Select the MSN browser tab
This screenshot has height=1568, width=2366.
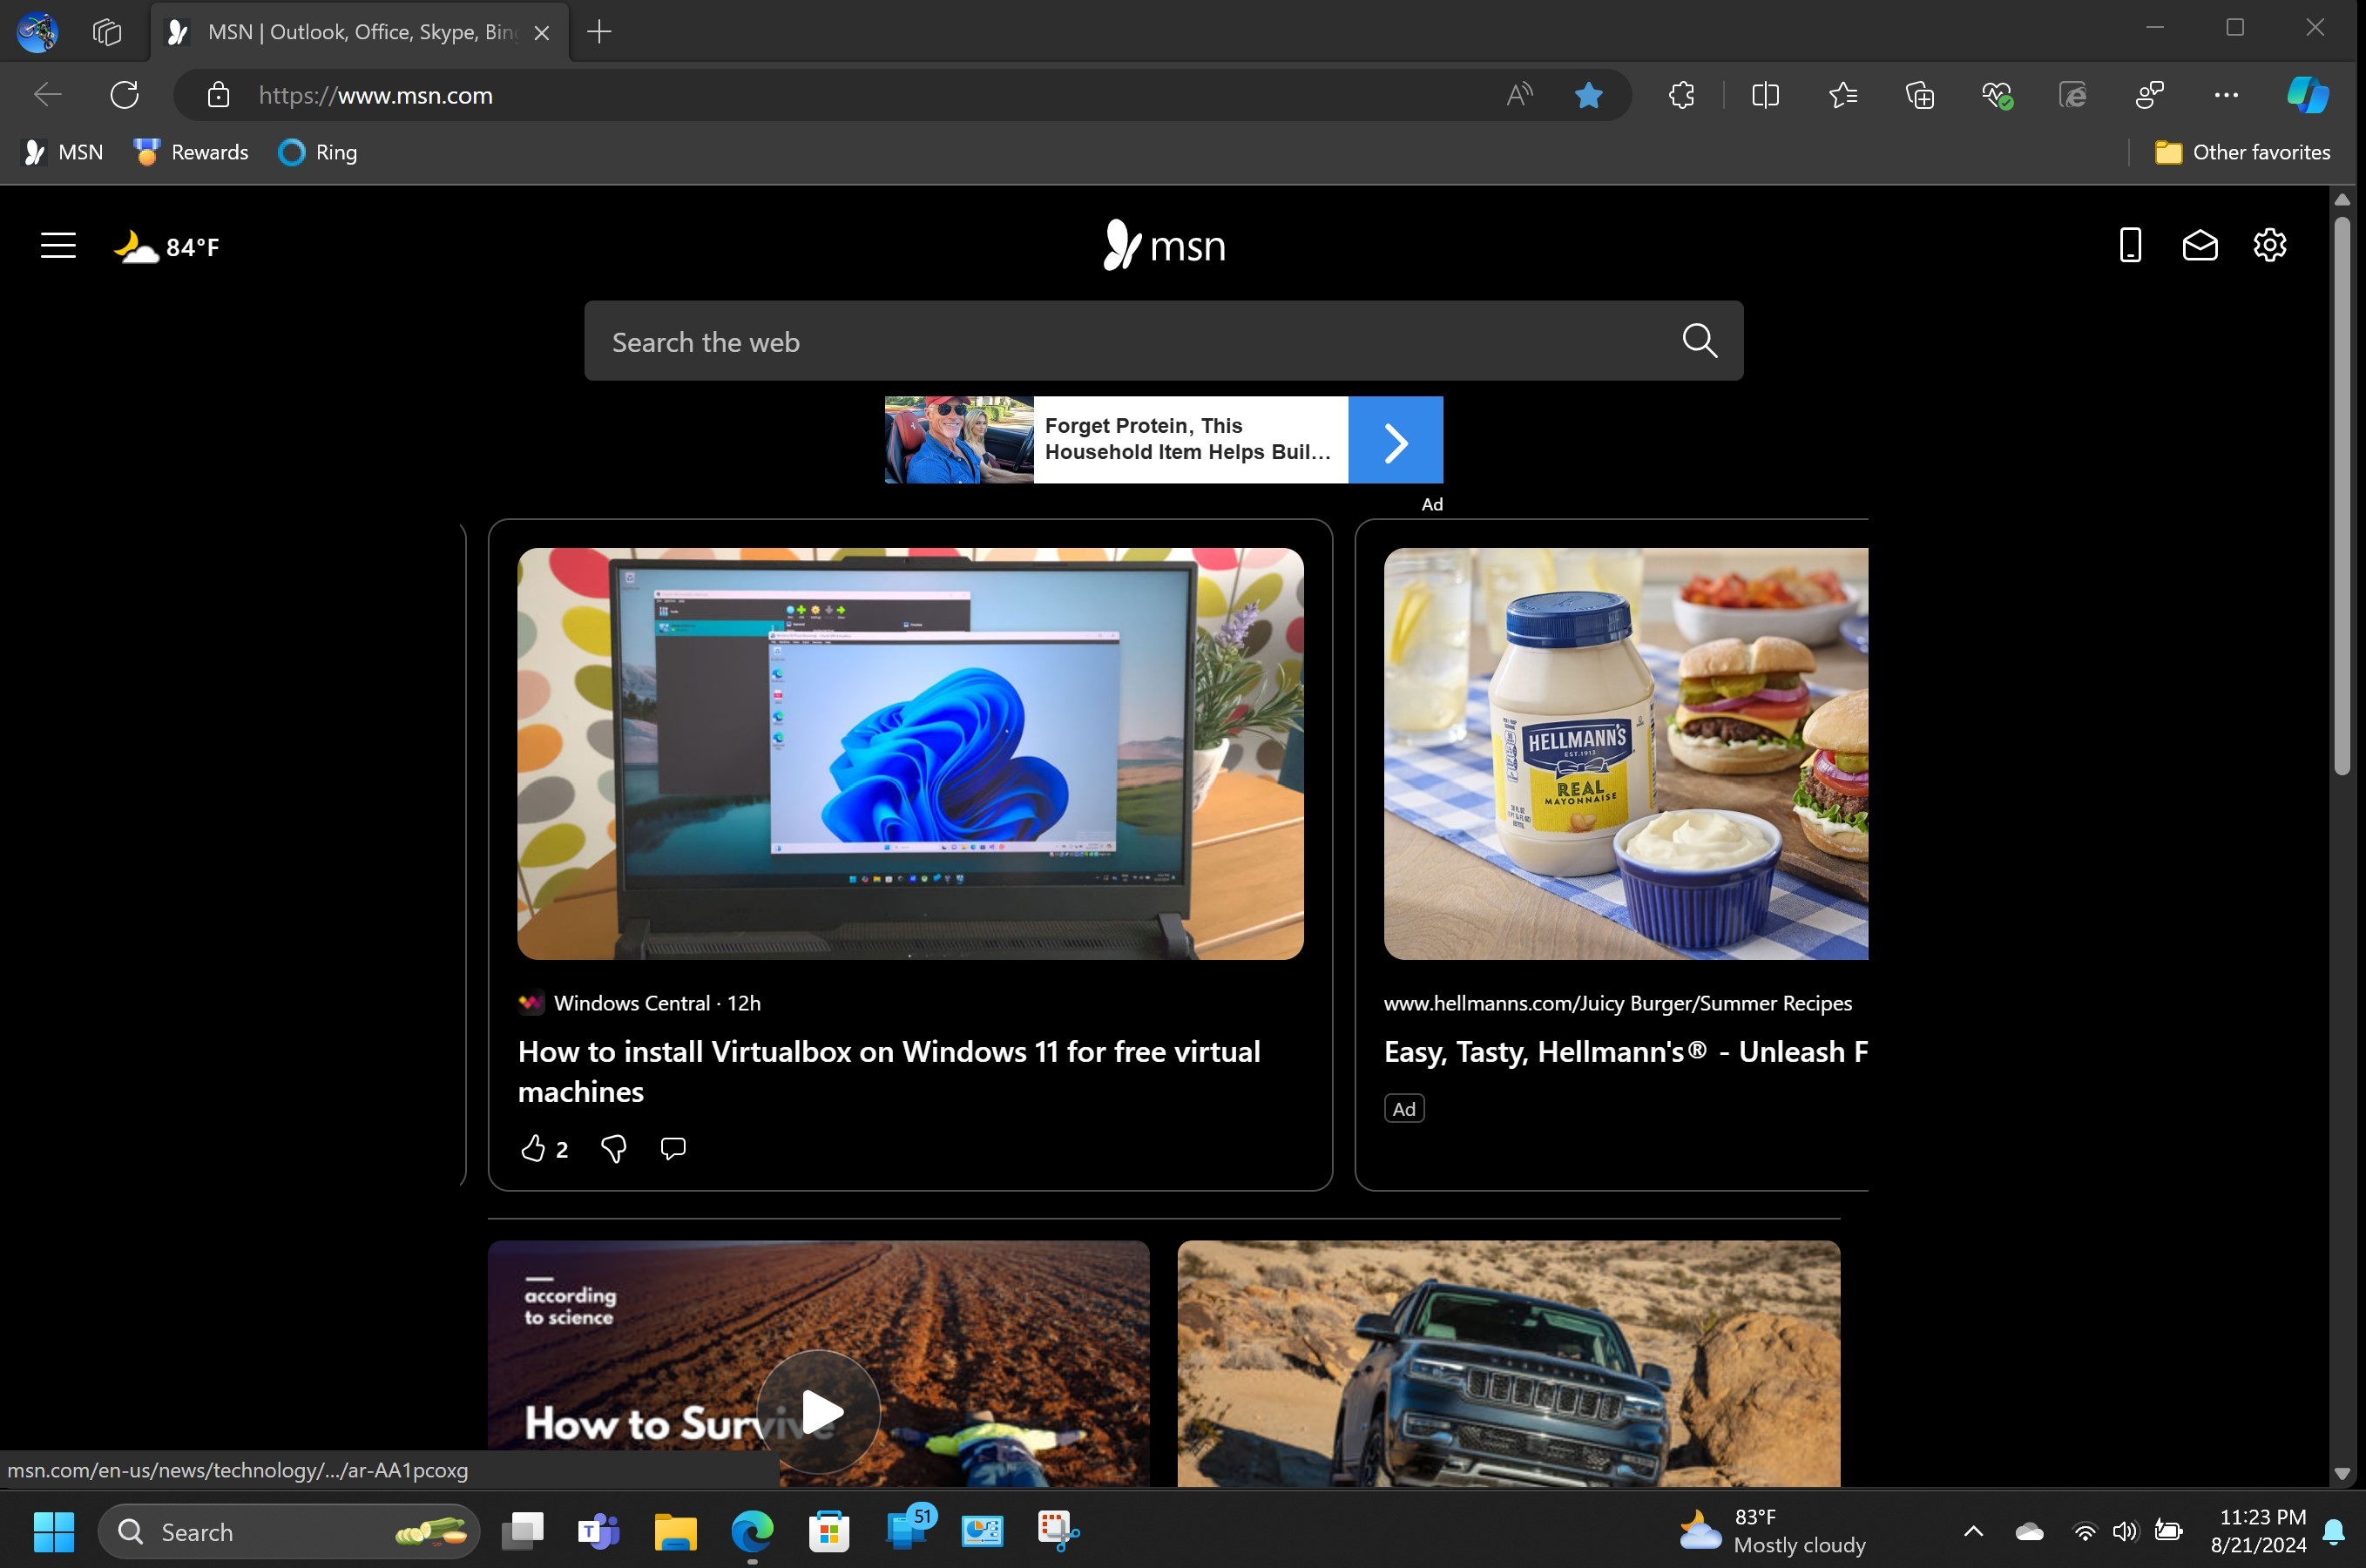point(355,31)
